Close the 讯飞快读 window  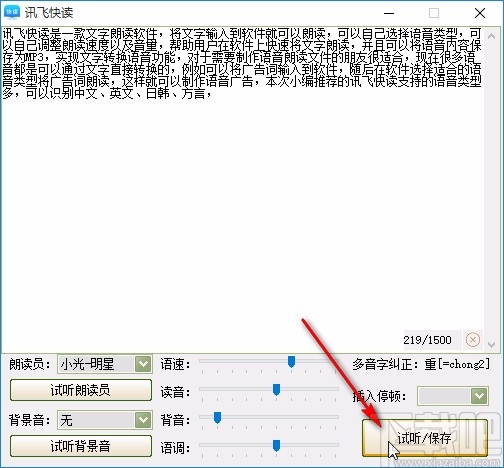pos(480,13)
